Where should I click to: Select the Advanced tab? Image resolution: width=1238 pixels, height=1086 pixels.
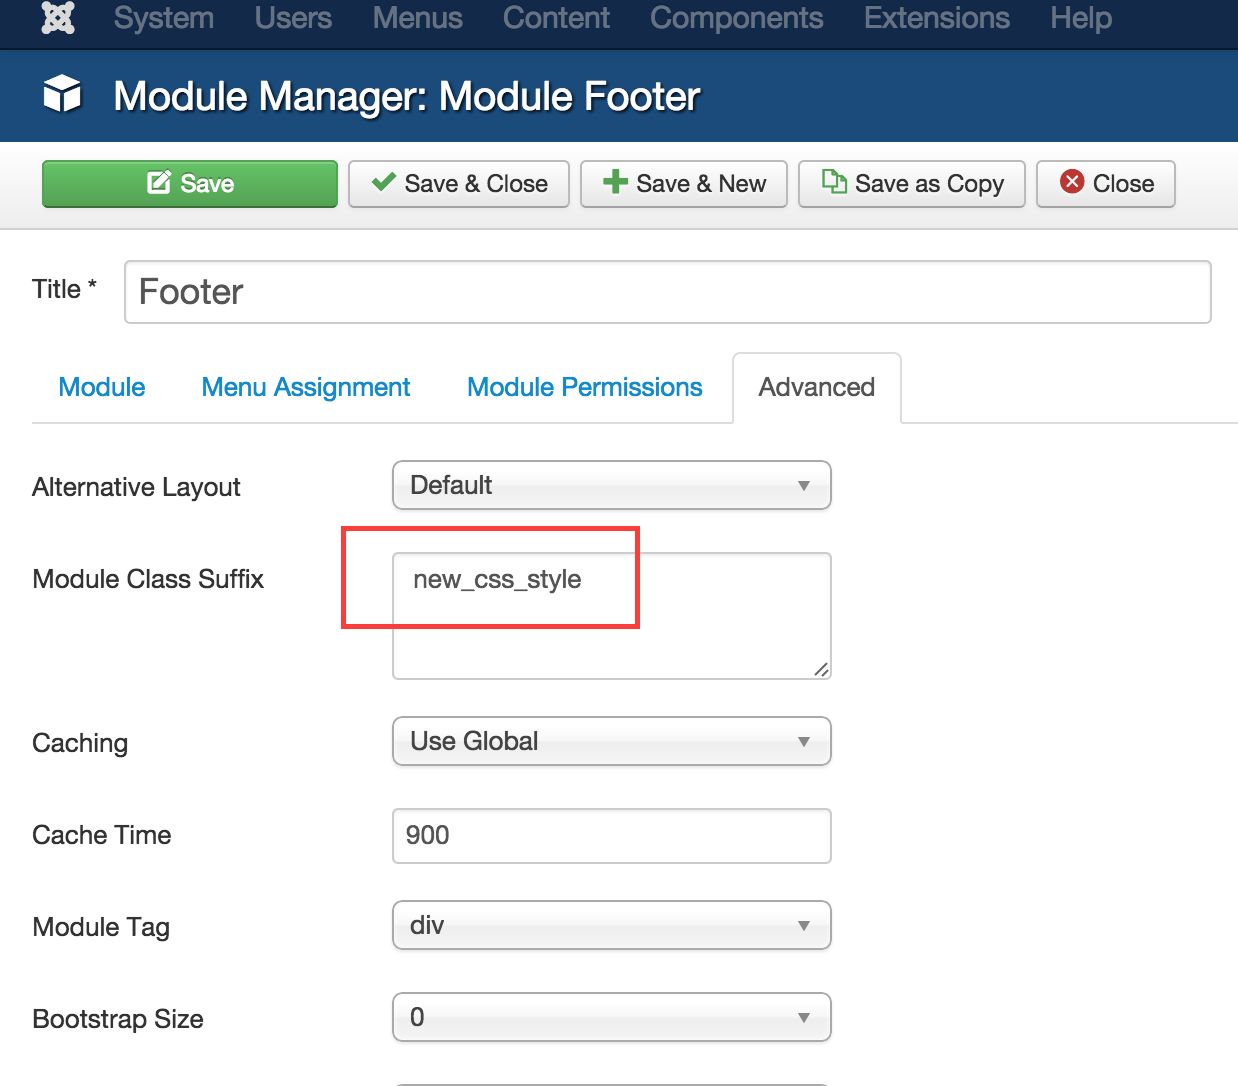point(817,388)
